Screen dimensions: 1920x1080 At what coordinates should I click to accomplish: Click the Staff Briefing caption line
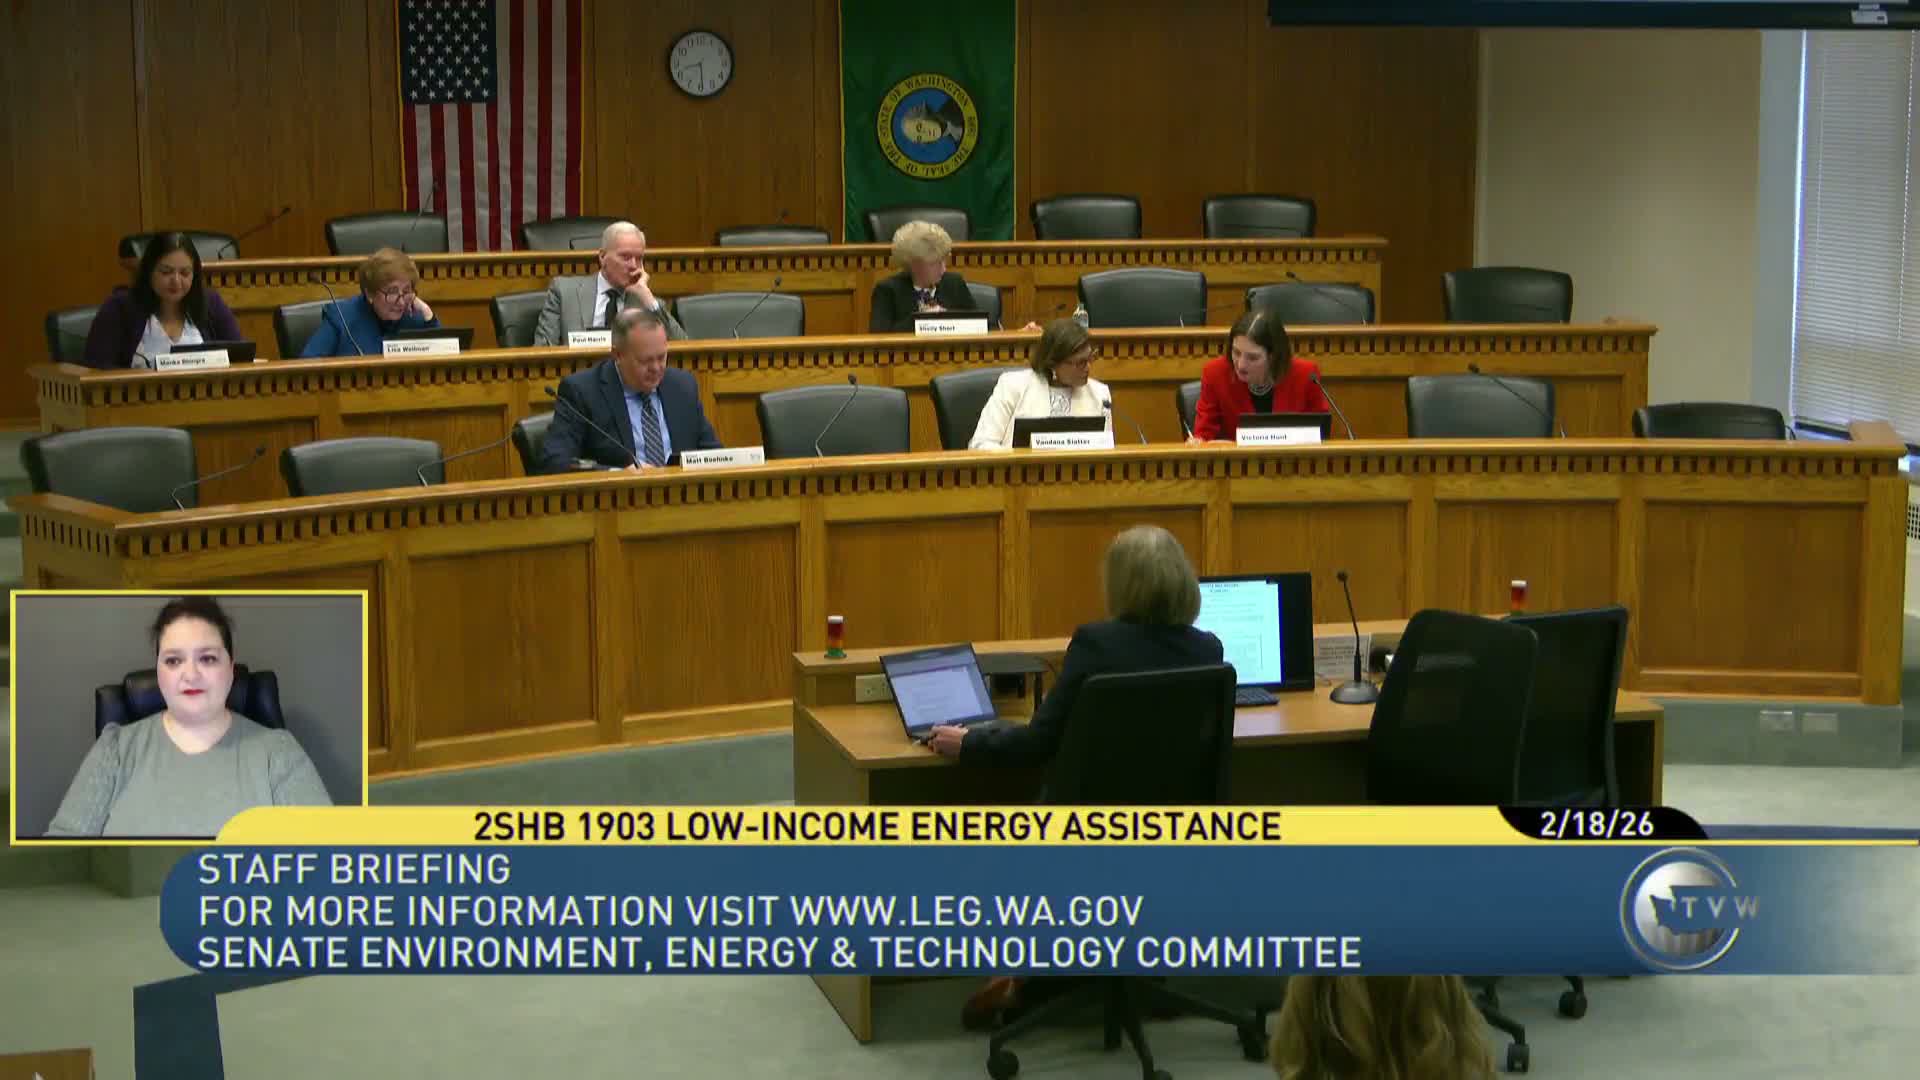tap(354, 869)
